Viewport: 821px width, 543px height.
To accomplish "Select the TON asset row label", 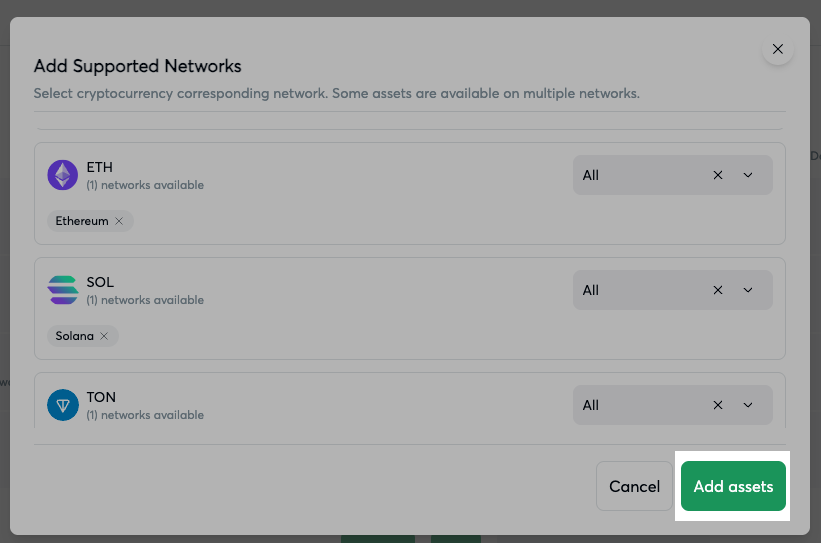I will tap(102, 397).
